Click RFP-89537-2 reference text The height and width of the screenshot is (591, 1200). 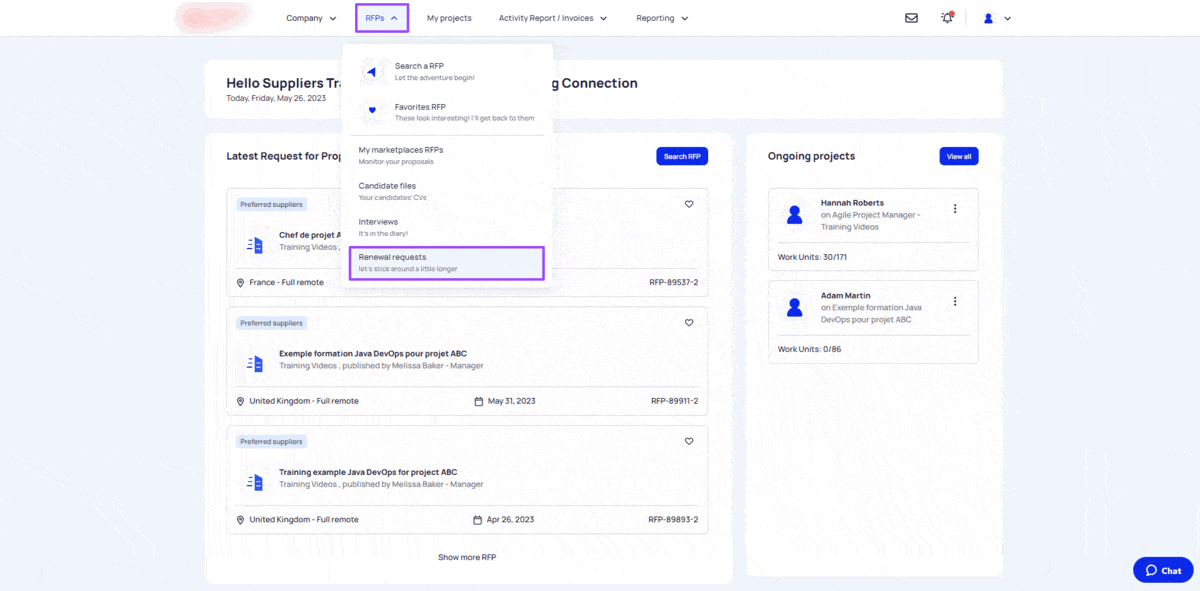tap(674, 283)
